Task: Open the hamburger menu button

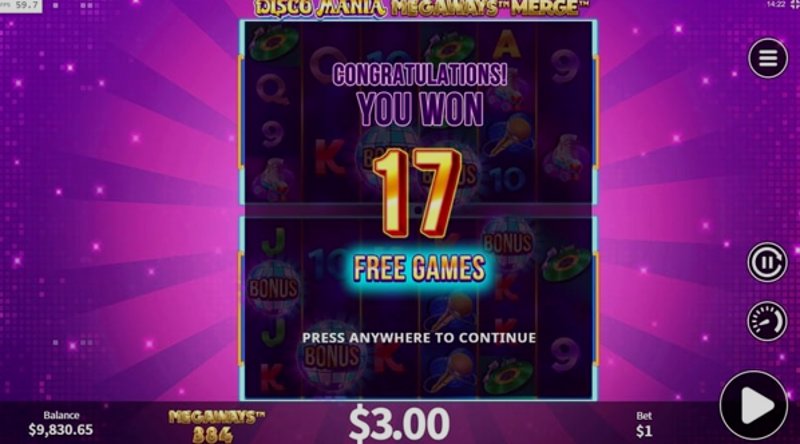Action: [x=767, y=58]
